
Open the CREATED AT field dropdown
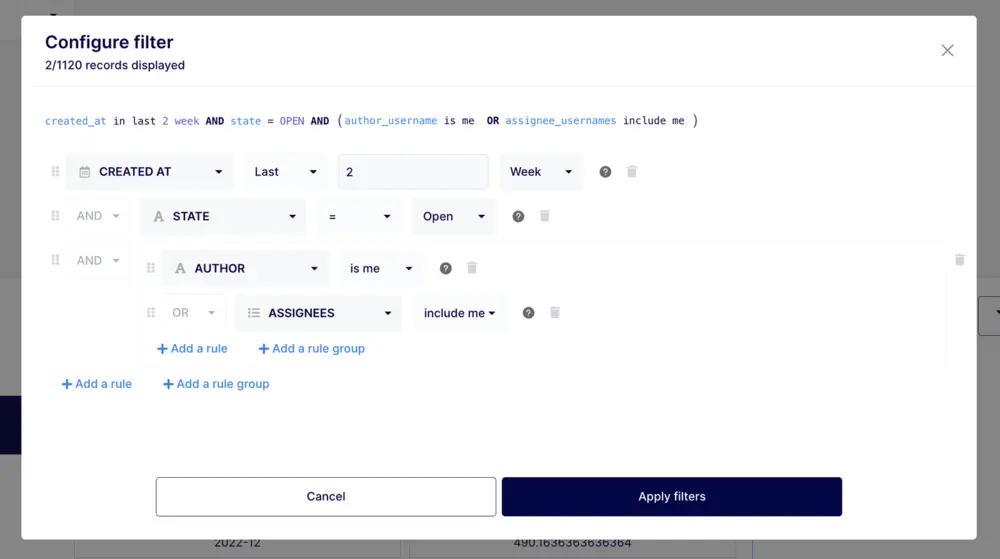coord(150,171)
